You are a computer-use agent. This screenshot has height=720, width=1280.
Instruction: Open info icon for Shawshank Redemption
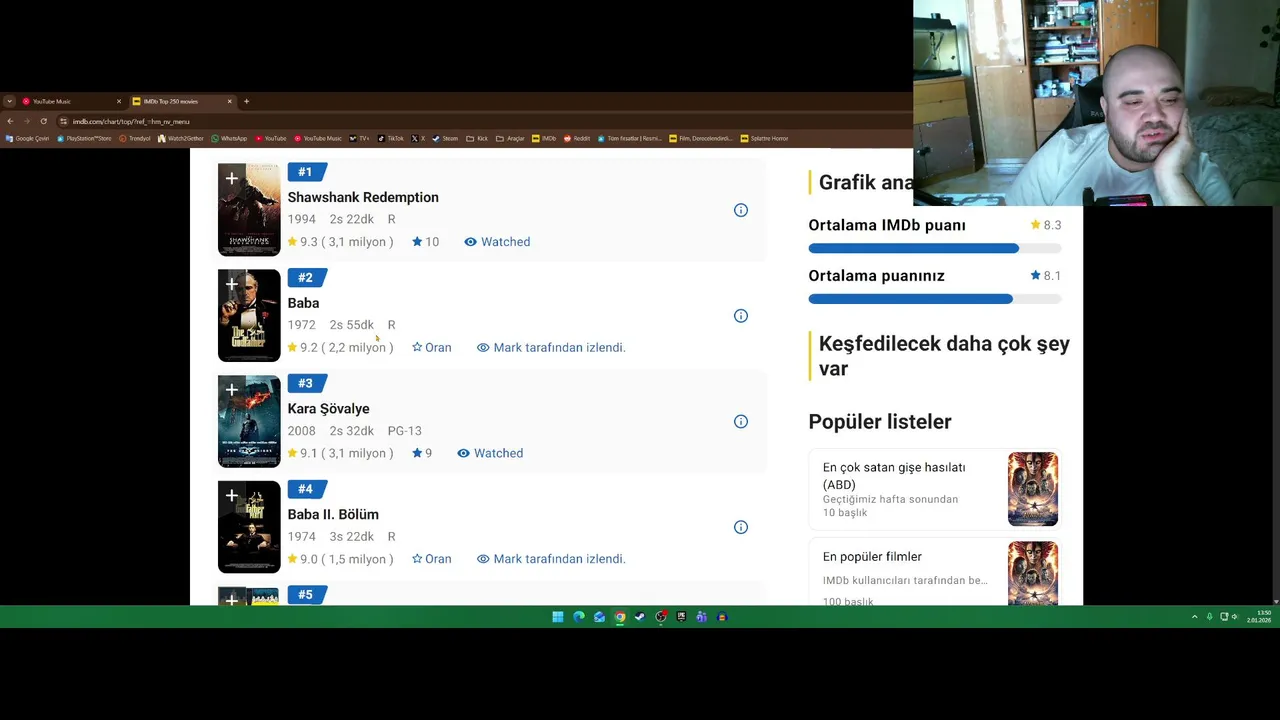(741, 210)
